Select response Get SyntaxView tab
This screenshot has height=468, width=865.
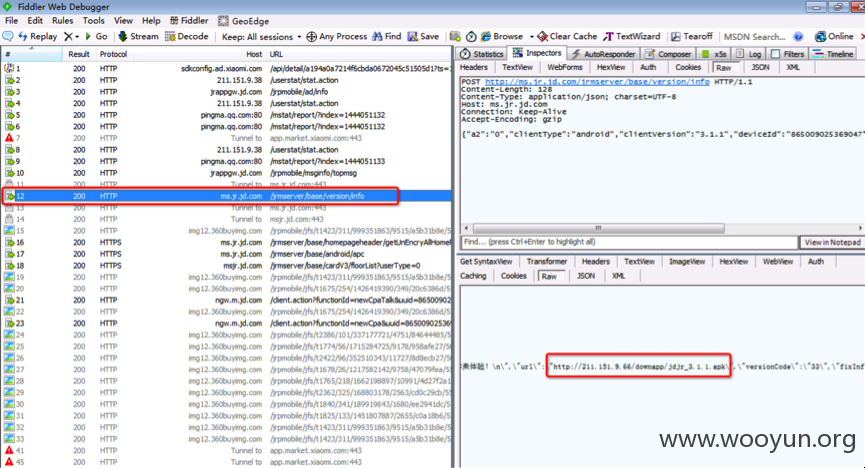coord(486,262)
